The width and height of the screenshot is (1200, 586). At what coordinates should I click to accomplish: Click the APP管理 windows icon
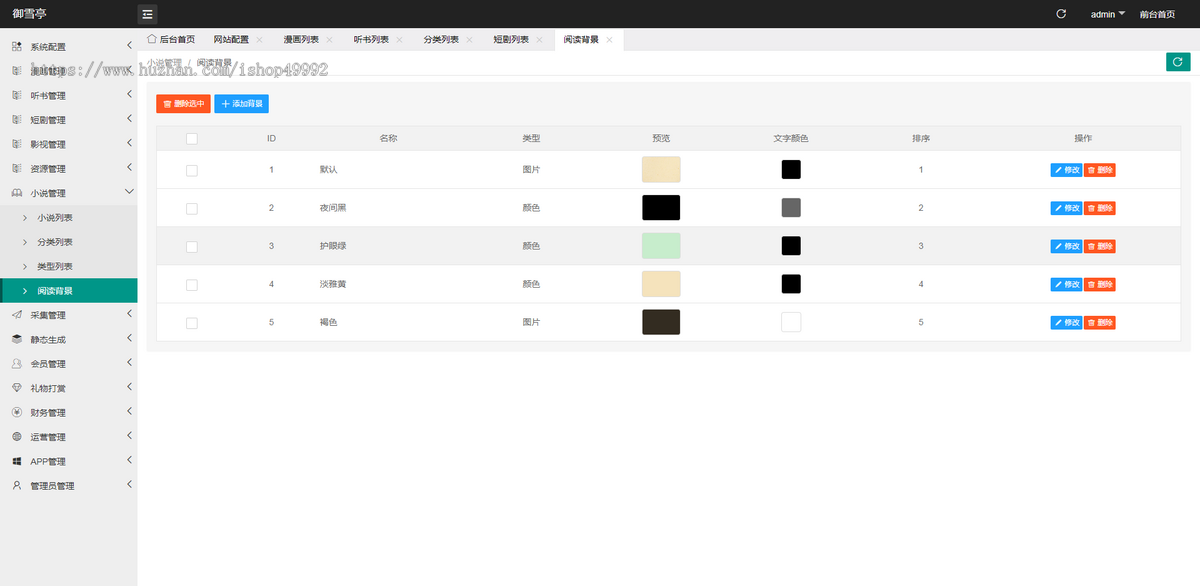(17, 461)
